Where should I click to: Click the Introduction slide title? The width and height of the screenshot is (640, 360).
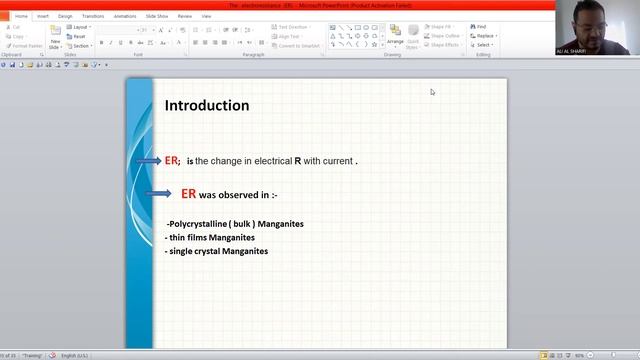point(207,105)
